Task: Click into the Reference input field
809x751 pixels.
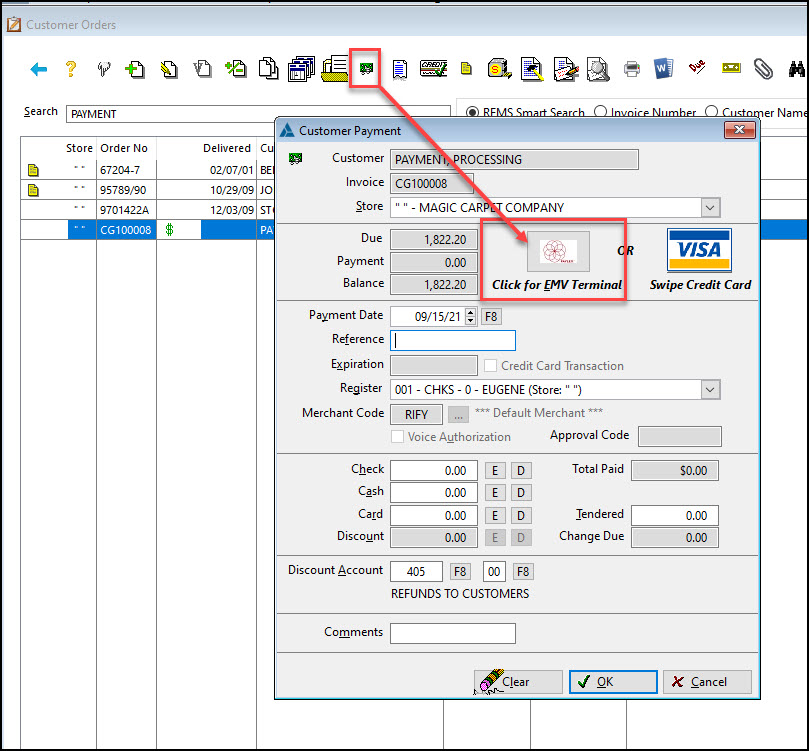Action: point(452,340)
